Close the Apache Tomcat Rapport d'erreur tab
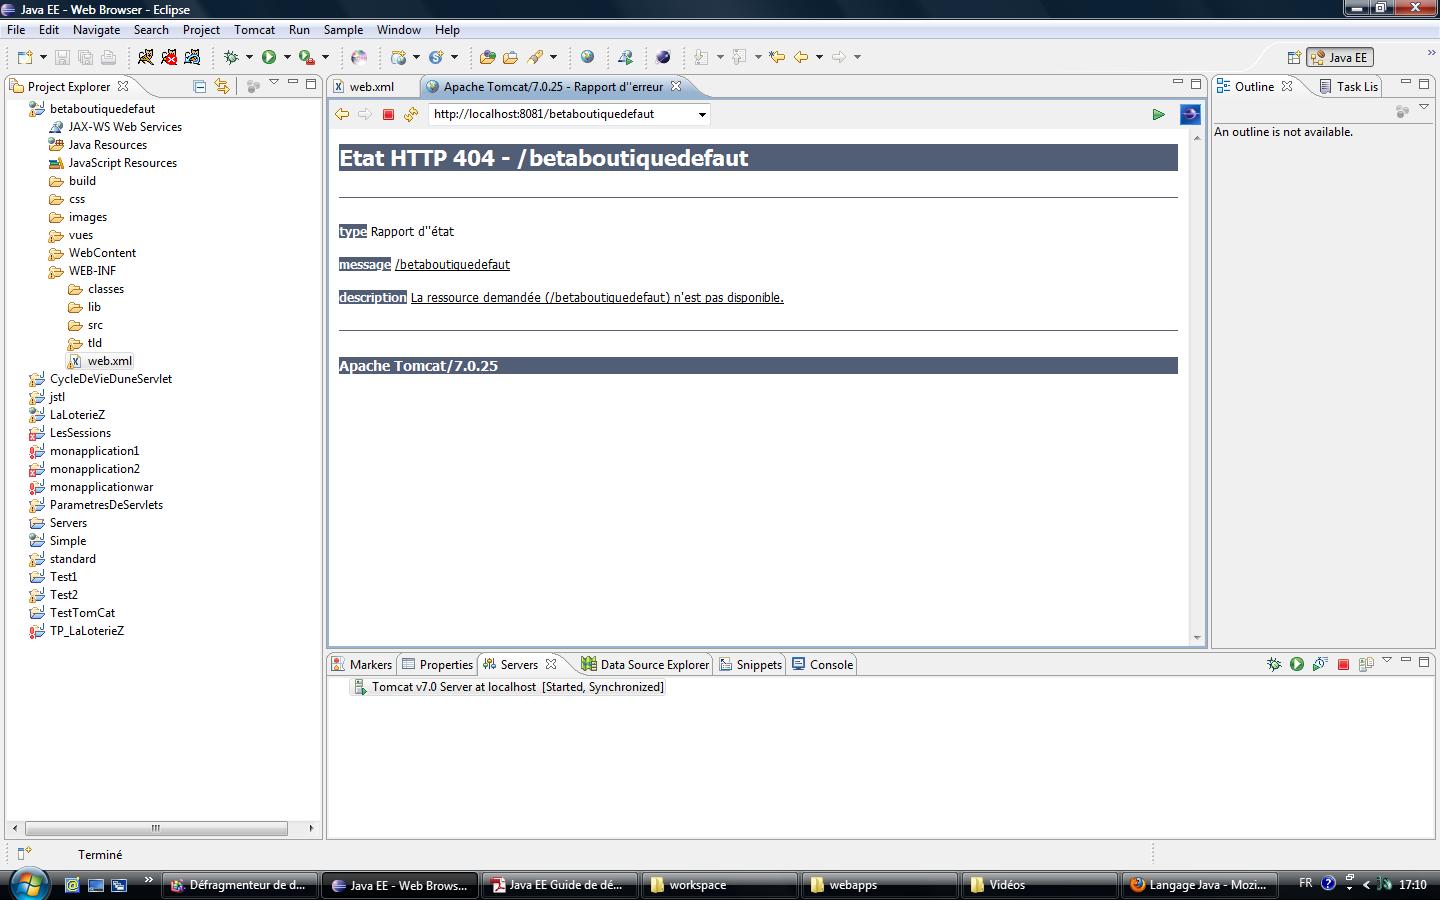The image size is (1440, 900). (x=676, y=86)
